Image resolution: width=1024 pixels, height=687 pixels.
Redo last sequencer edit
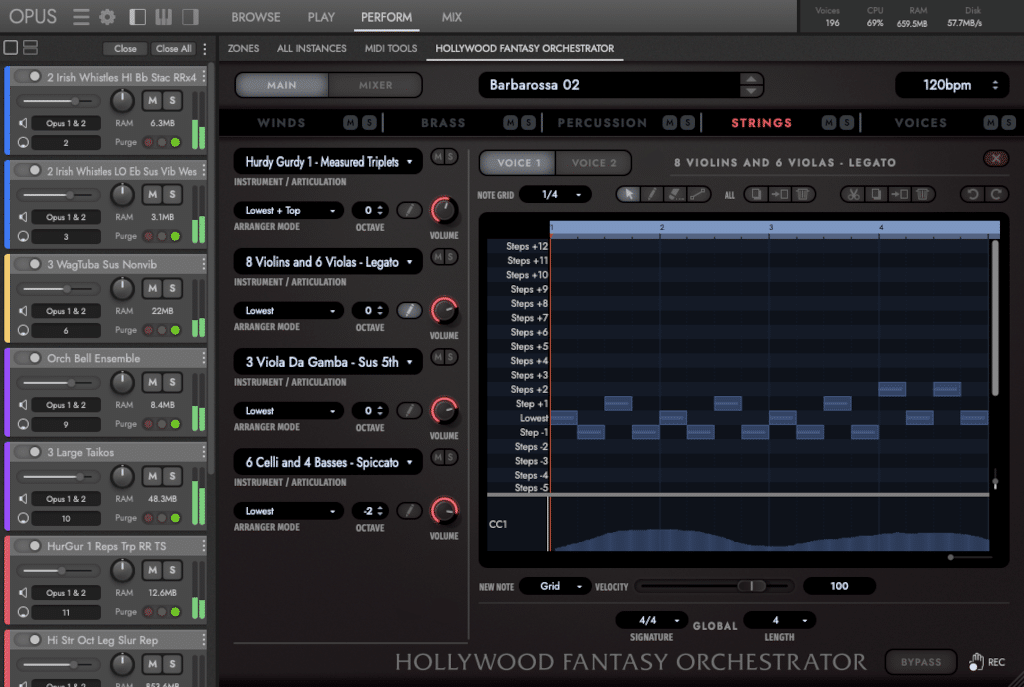pyautogui.click(x=997, y=195)
